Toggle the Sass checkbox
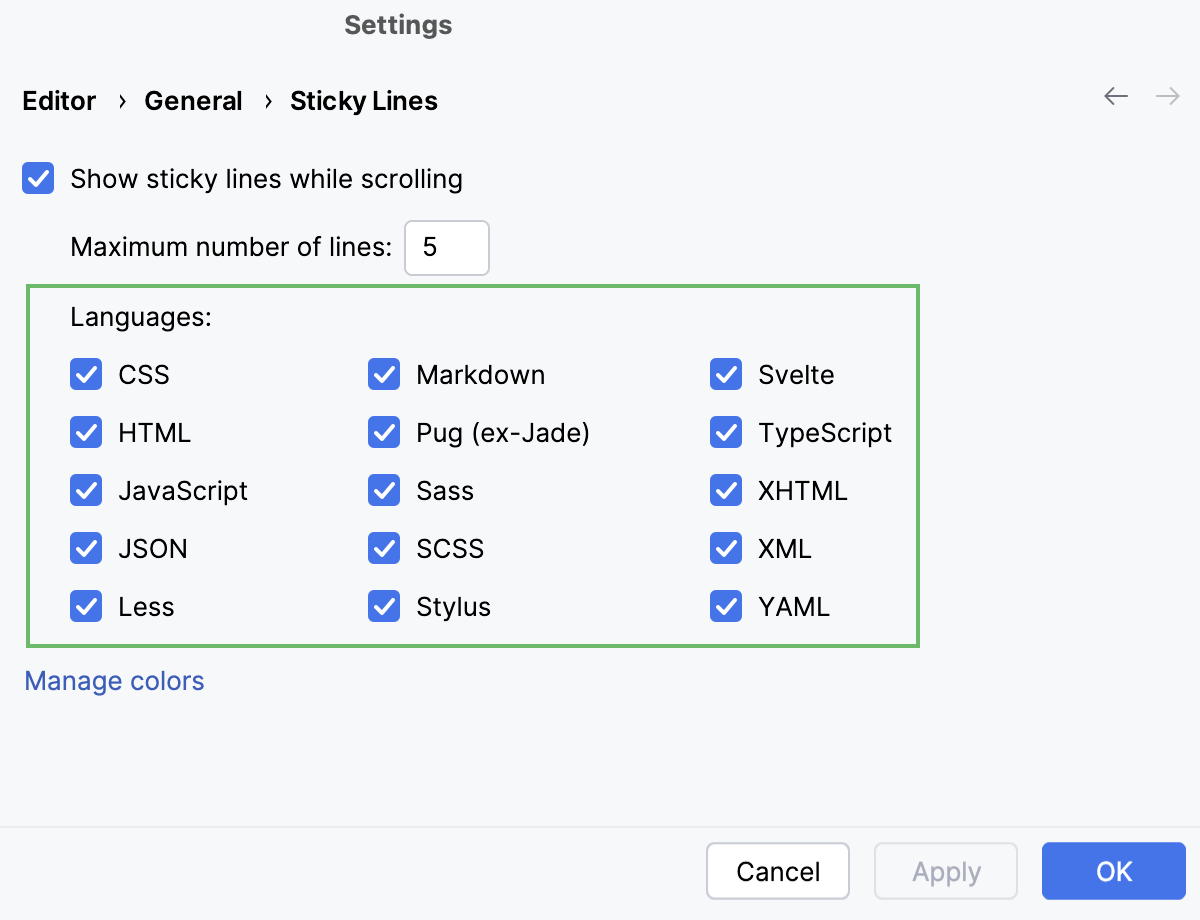Image resolution: width=1200 pixels, height=920 pixels. pyautogui.click(x=384, y=490)
